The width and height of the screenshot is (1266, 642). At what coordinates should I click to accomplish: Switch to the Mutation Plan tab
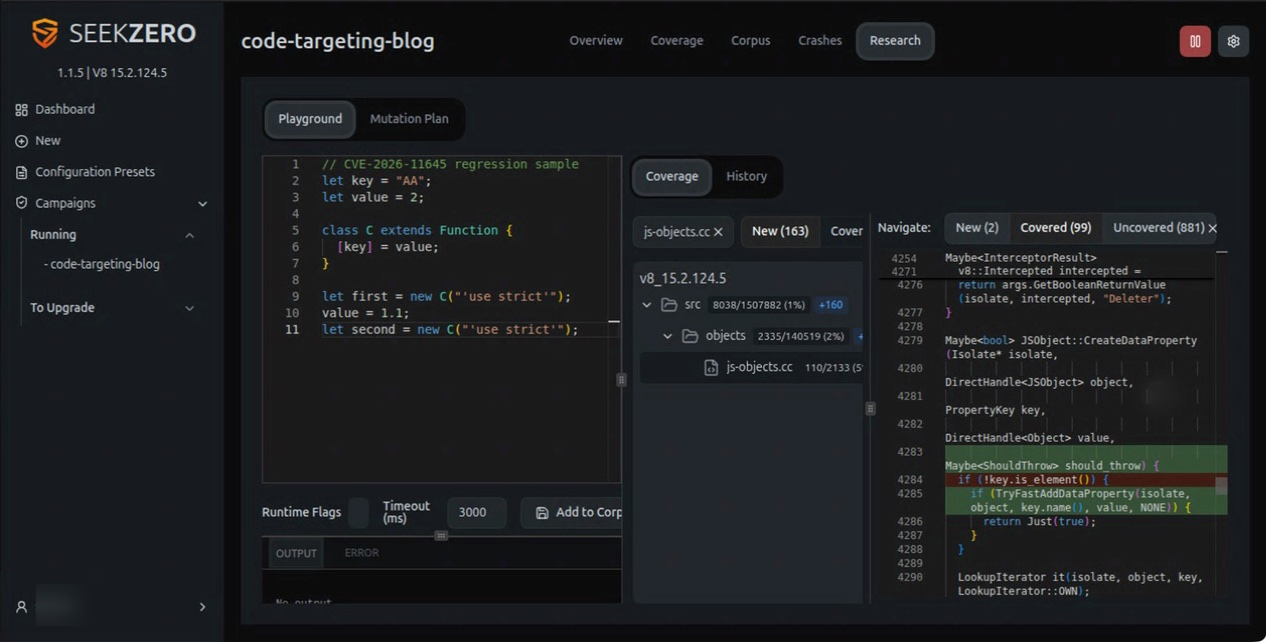point(409,119)
